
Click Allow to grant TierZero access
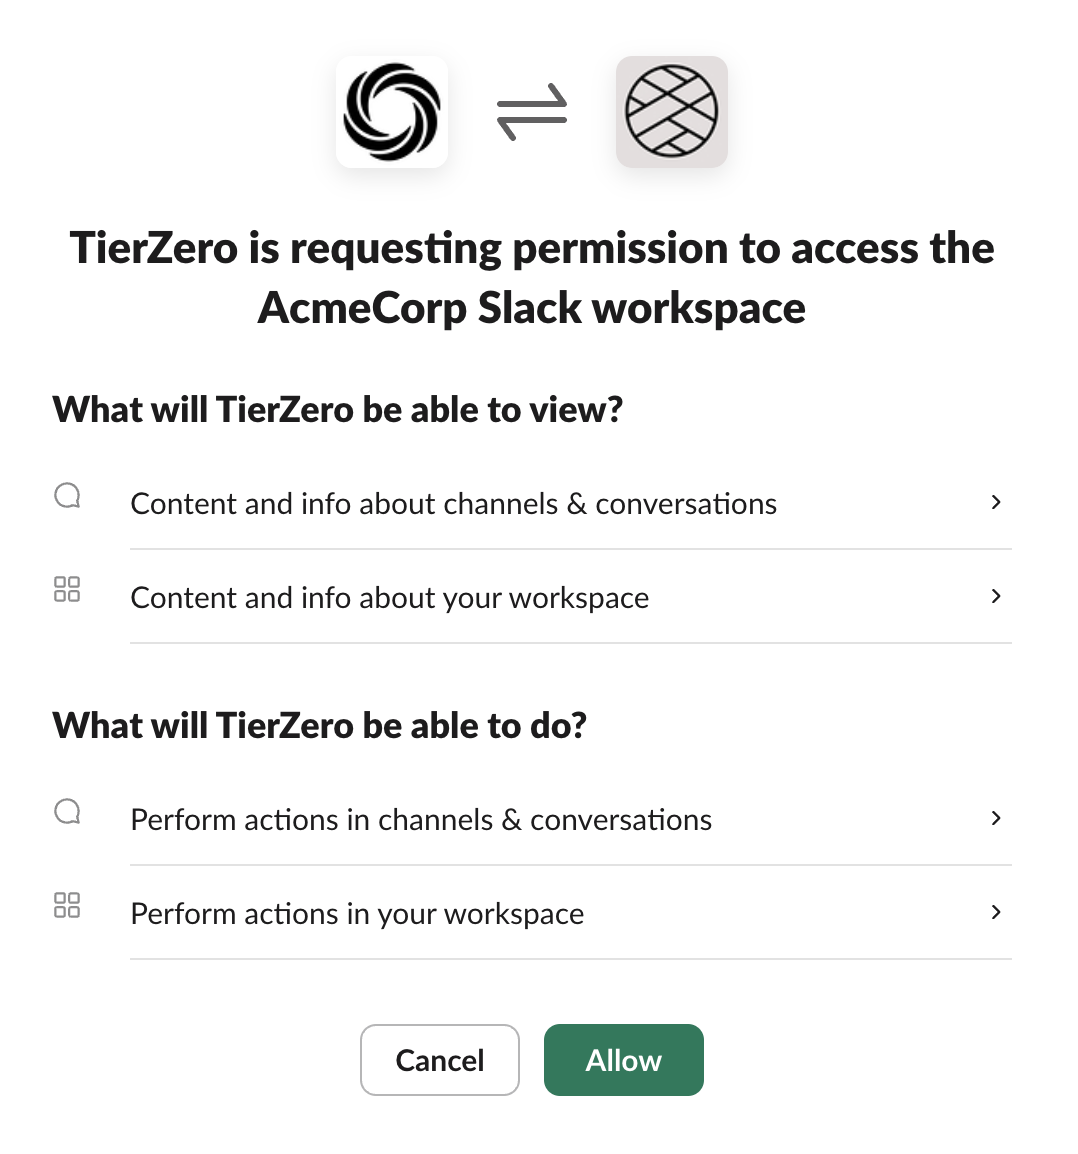tap(623, 1059)
